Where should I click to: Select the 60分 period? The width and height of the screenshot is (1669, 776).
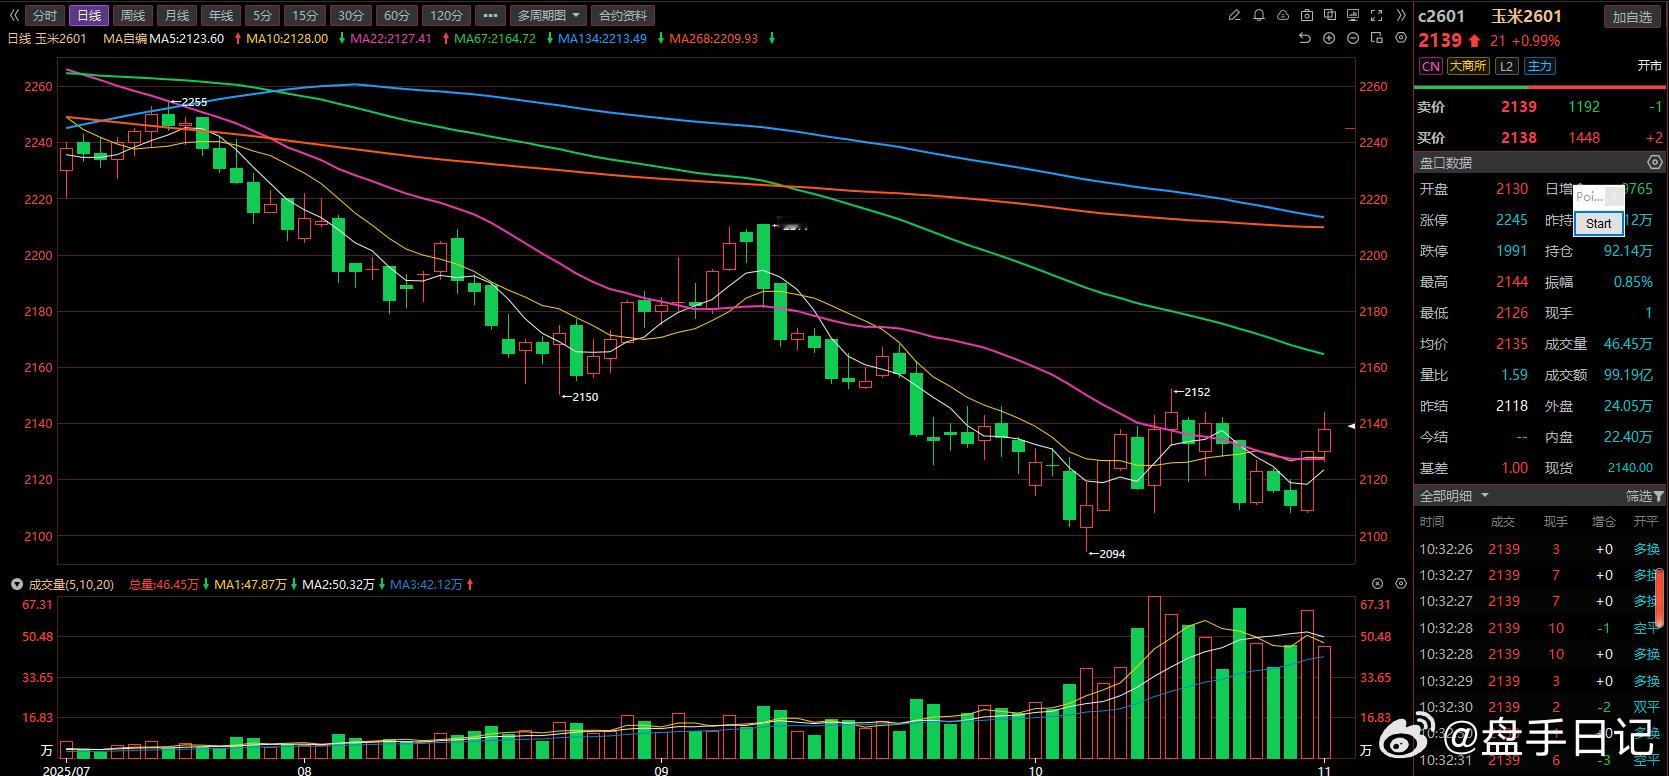pos(397,15)
